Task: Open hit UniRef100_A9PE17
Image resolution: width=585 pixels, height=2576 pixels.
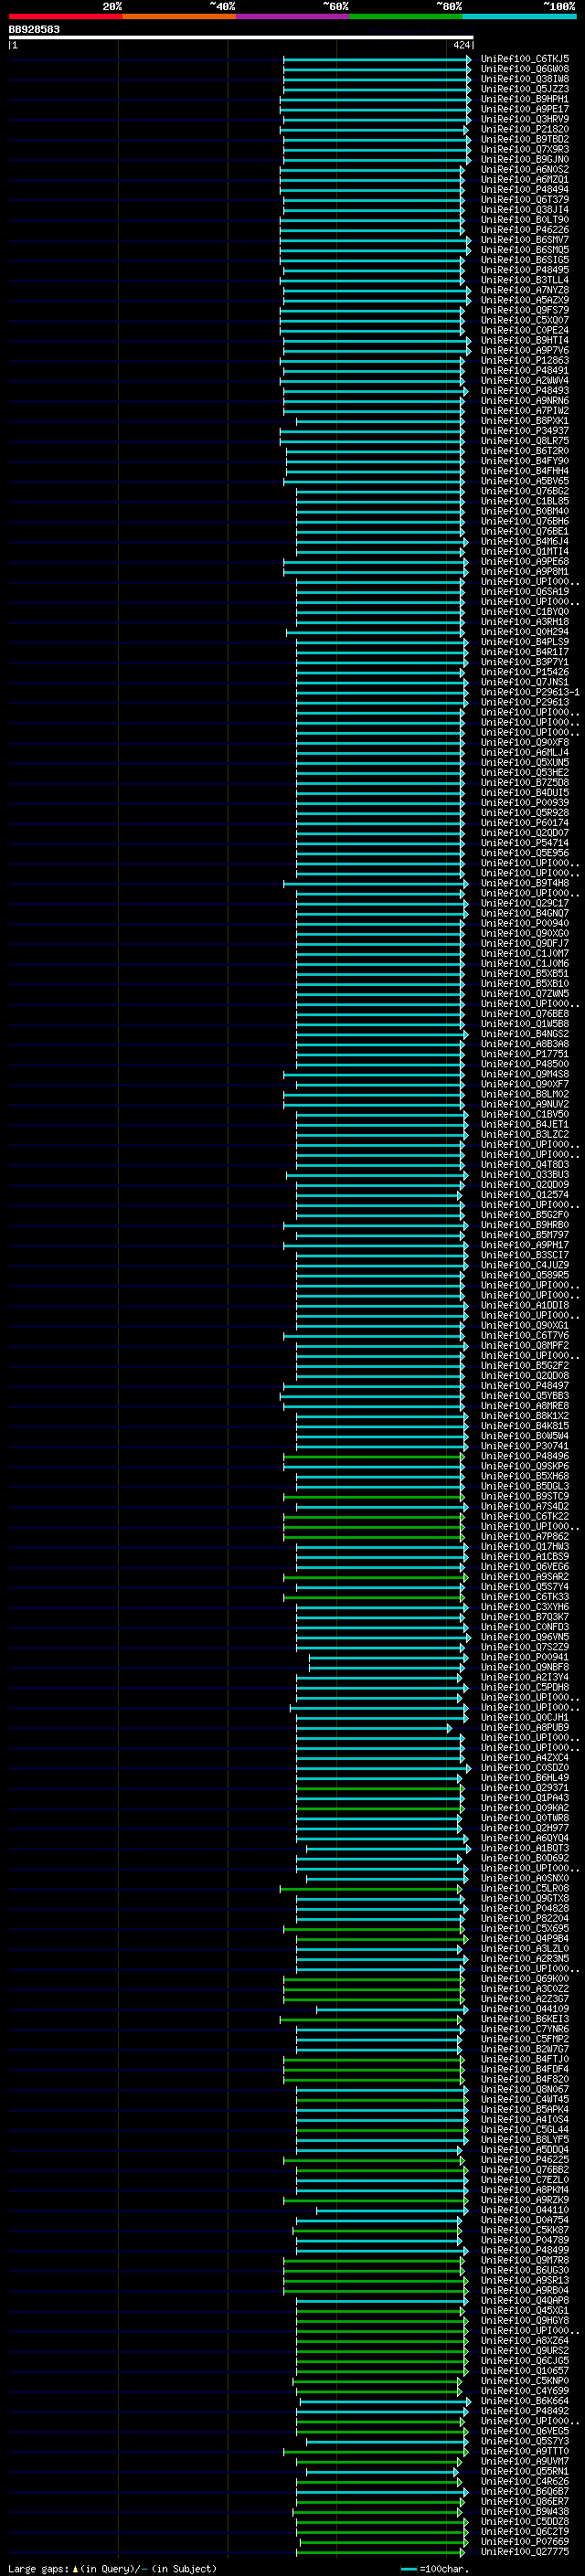Action: point(525,109)
